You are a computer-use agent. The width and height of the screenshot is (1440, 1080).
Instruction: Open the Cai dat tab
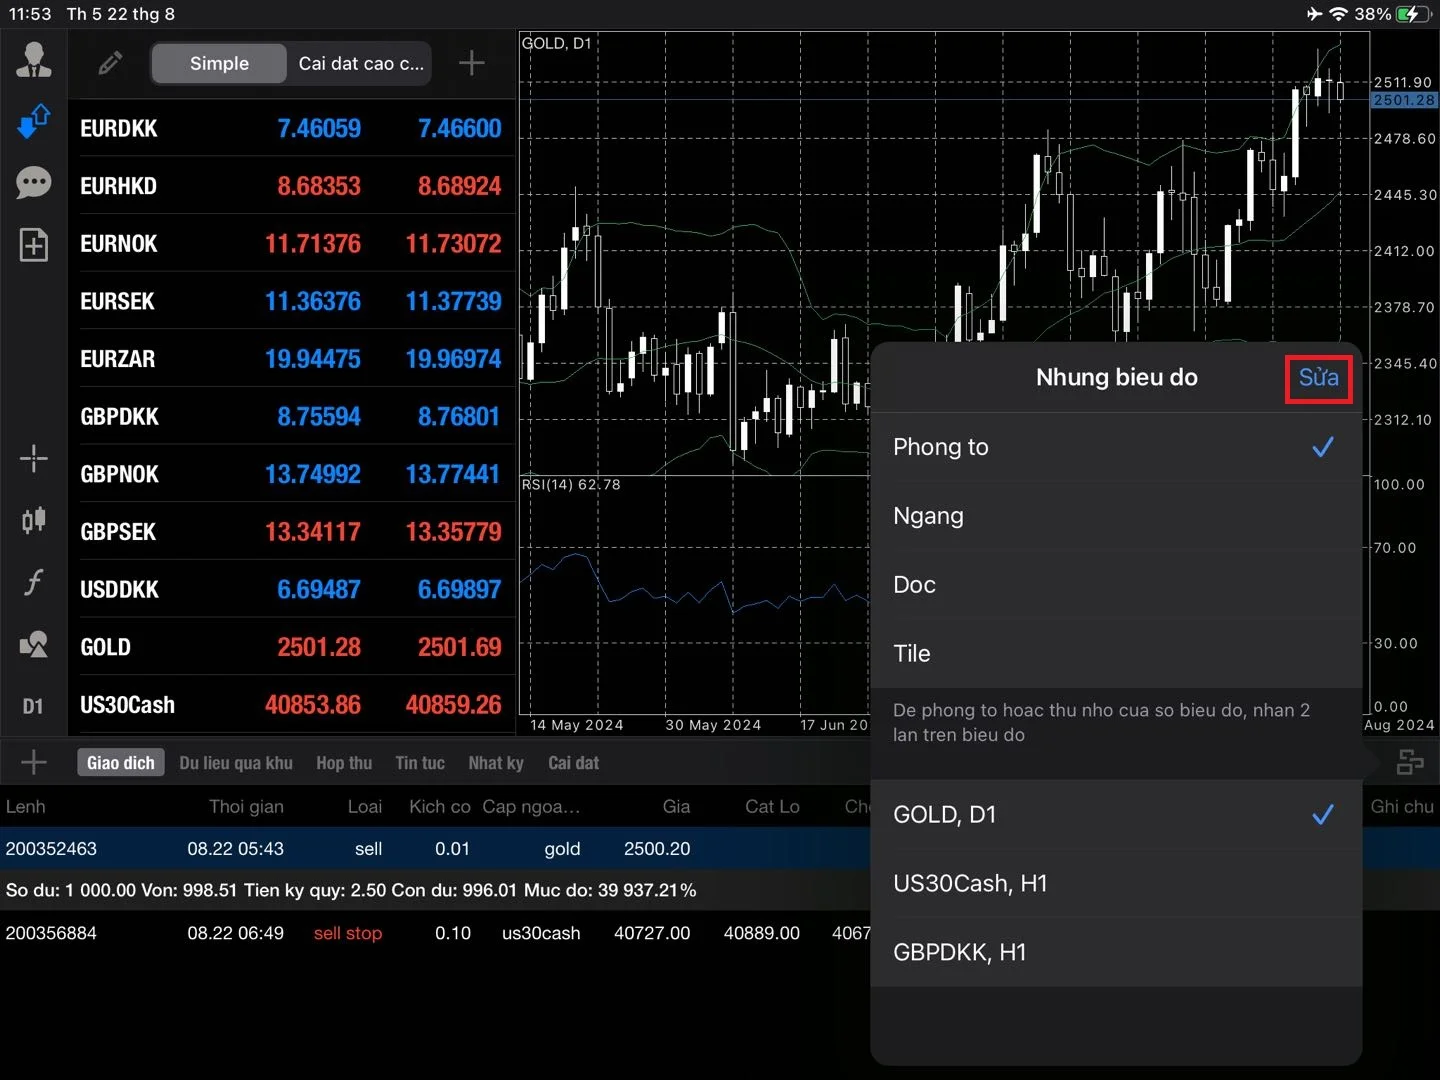pos(573,763)
